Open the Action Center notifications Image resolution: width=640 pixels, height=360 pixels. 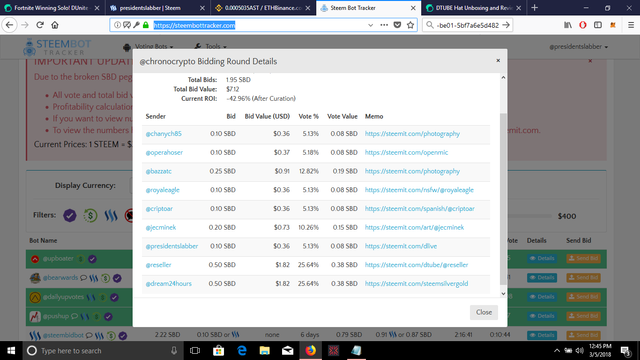[x=625, y=351]
